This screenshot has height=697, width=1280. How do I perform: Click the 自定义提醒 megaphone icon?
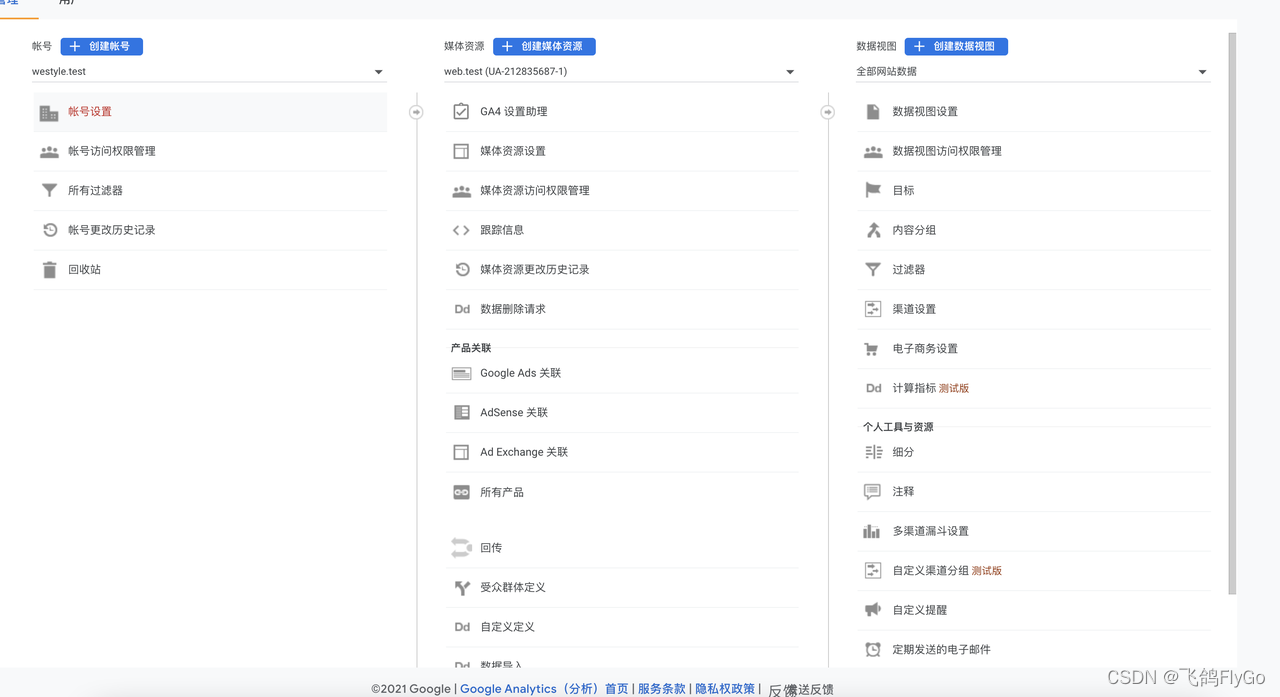[872, 610]
